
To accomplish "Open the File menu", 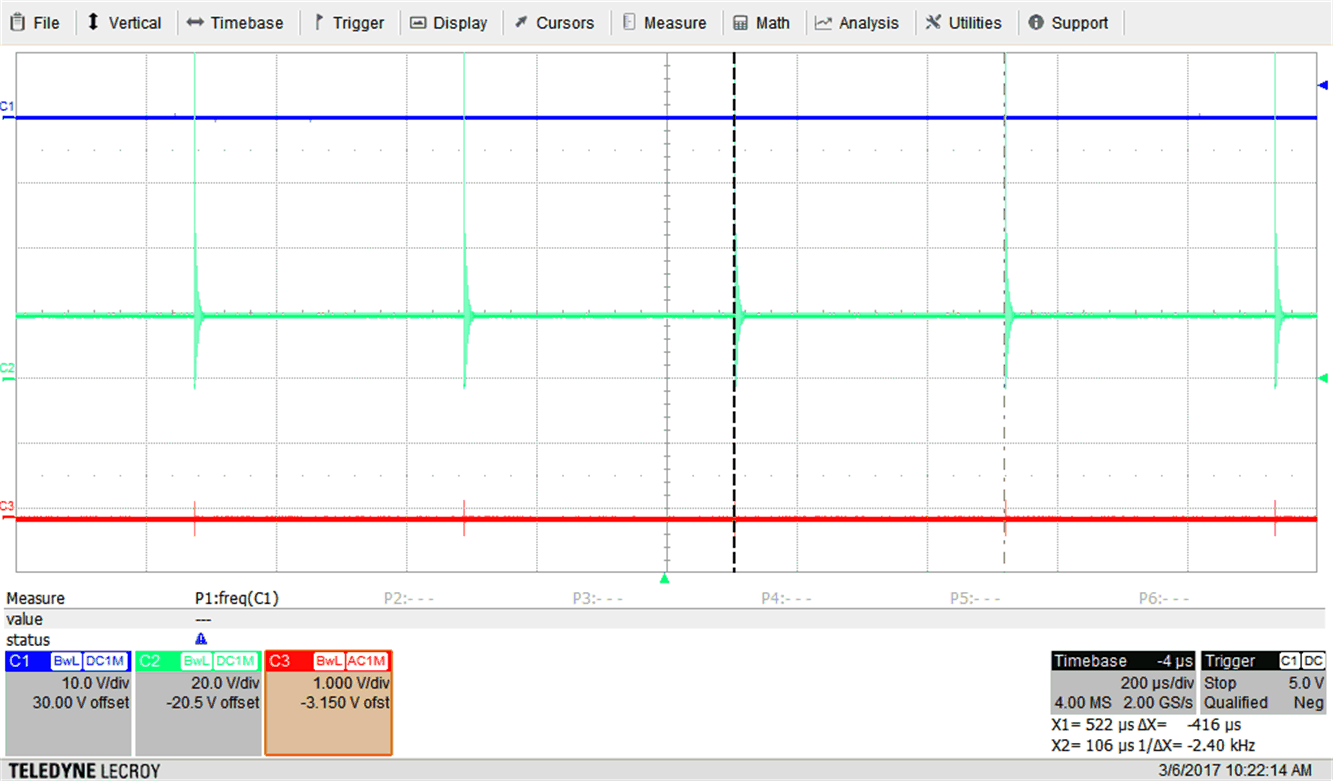I will [x=35, y=22].
